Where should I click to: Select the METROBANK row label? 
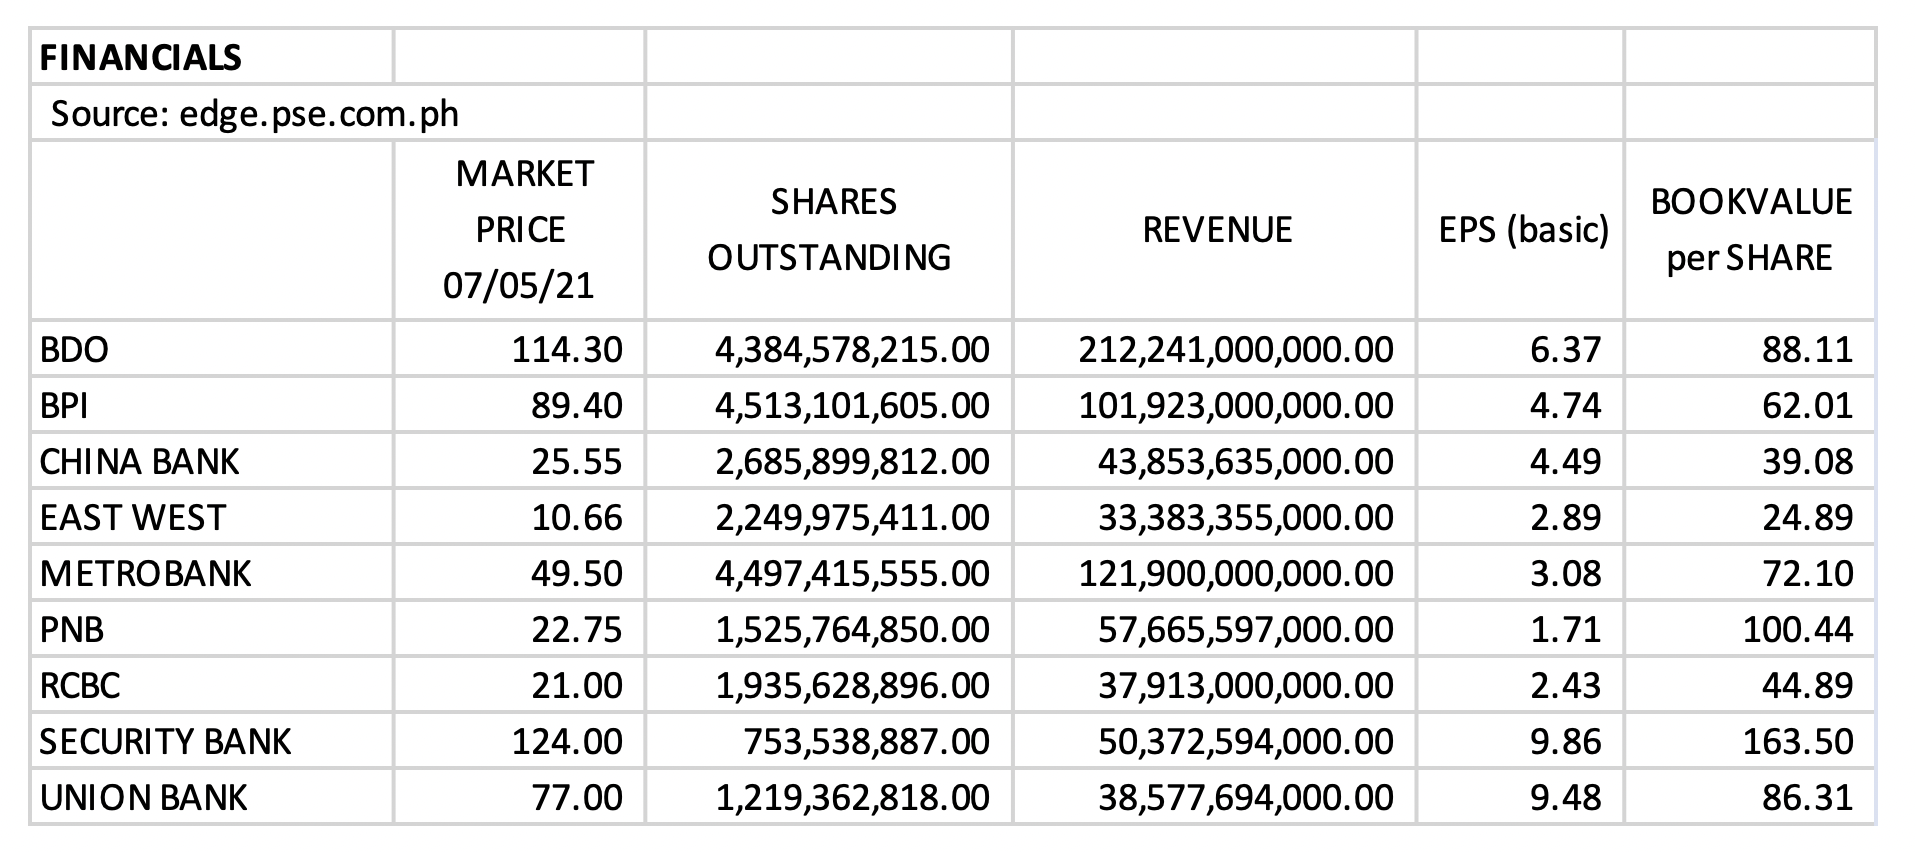[x=212, y=573]
